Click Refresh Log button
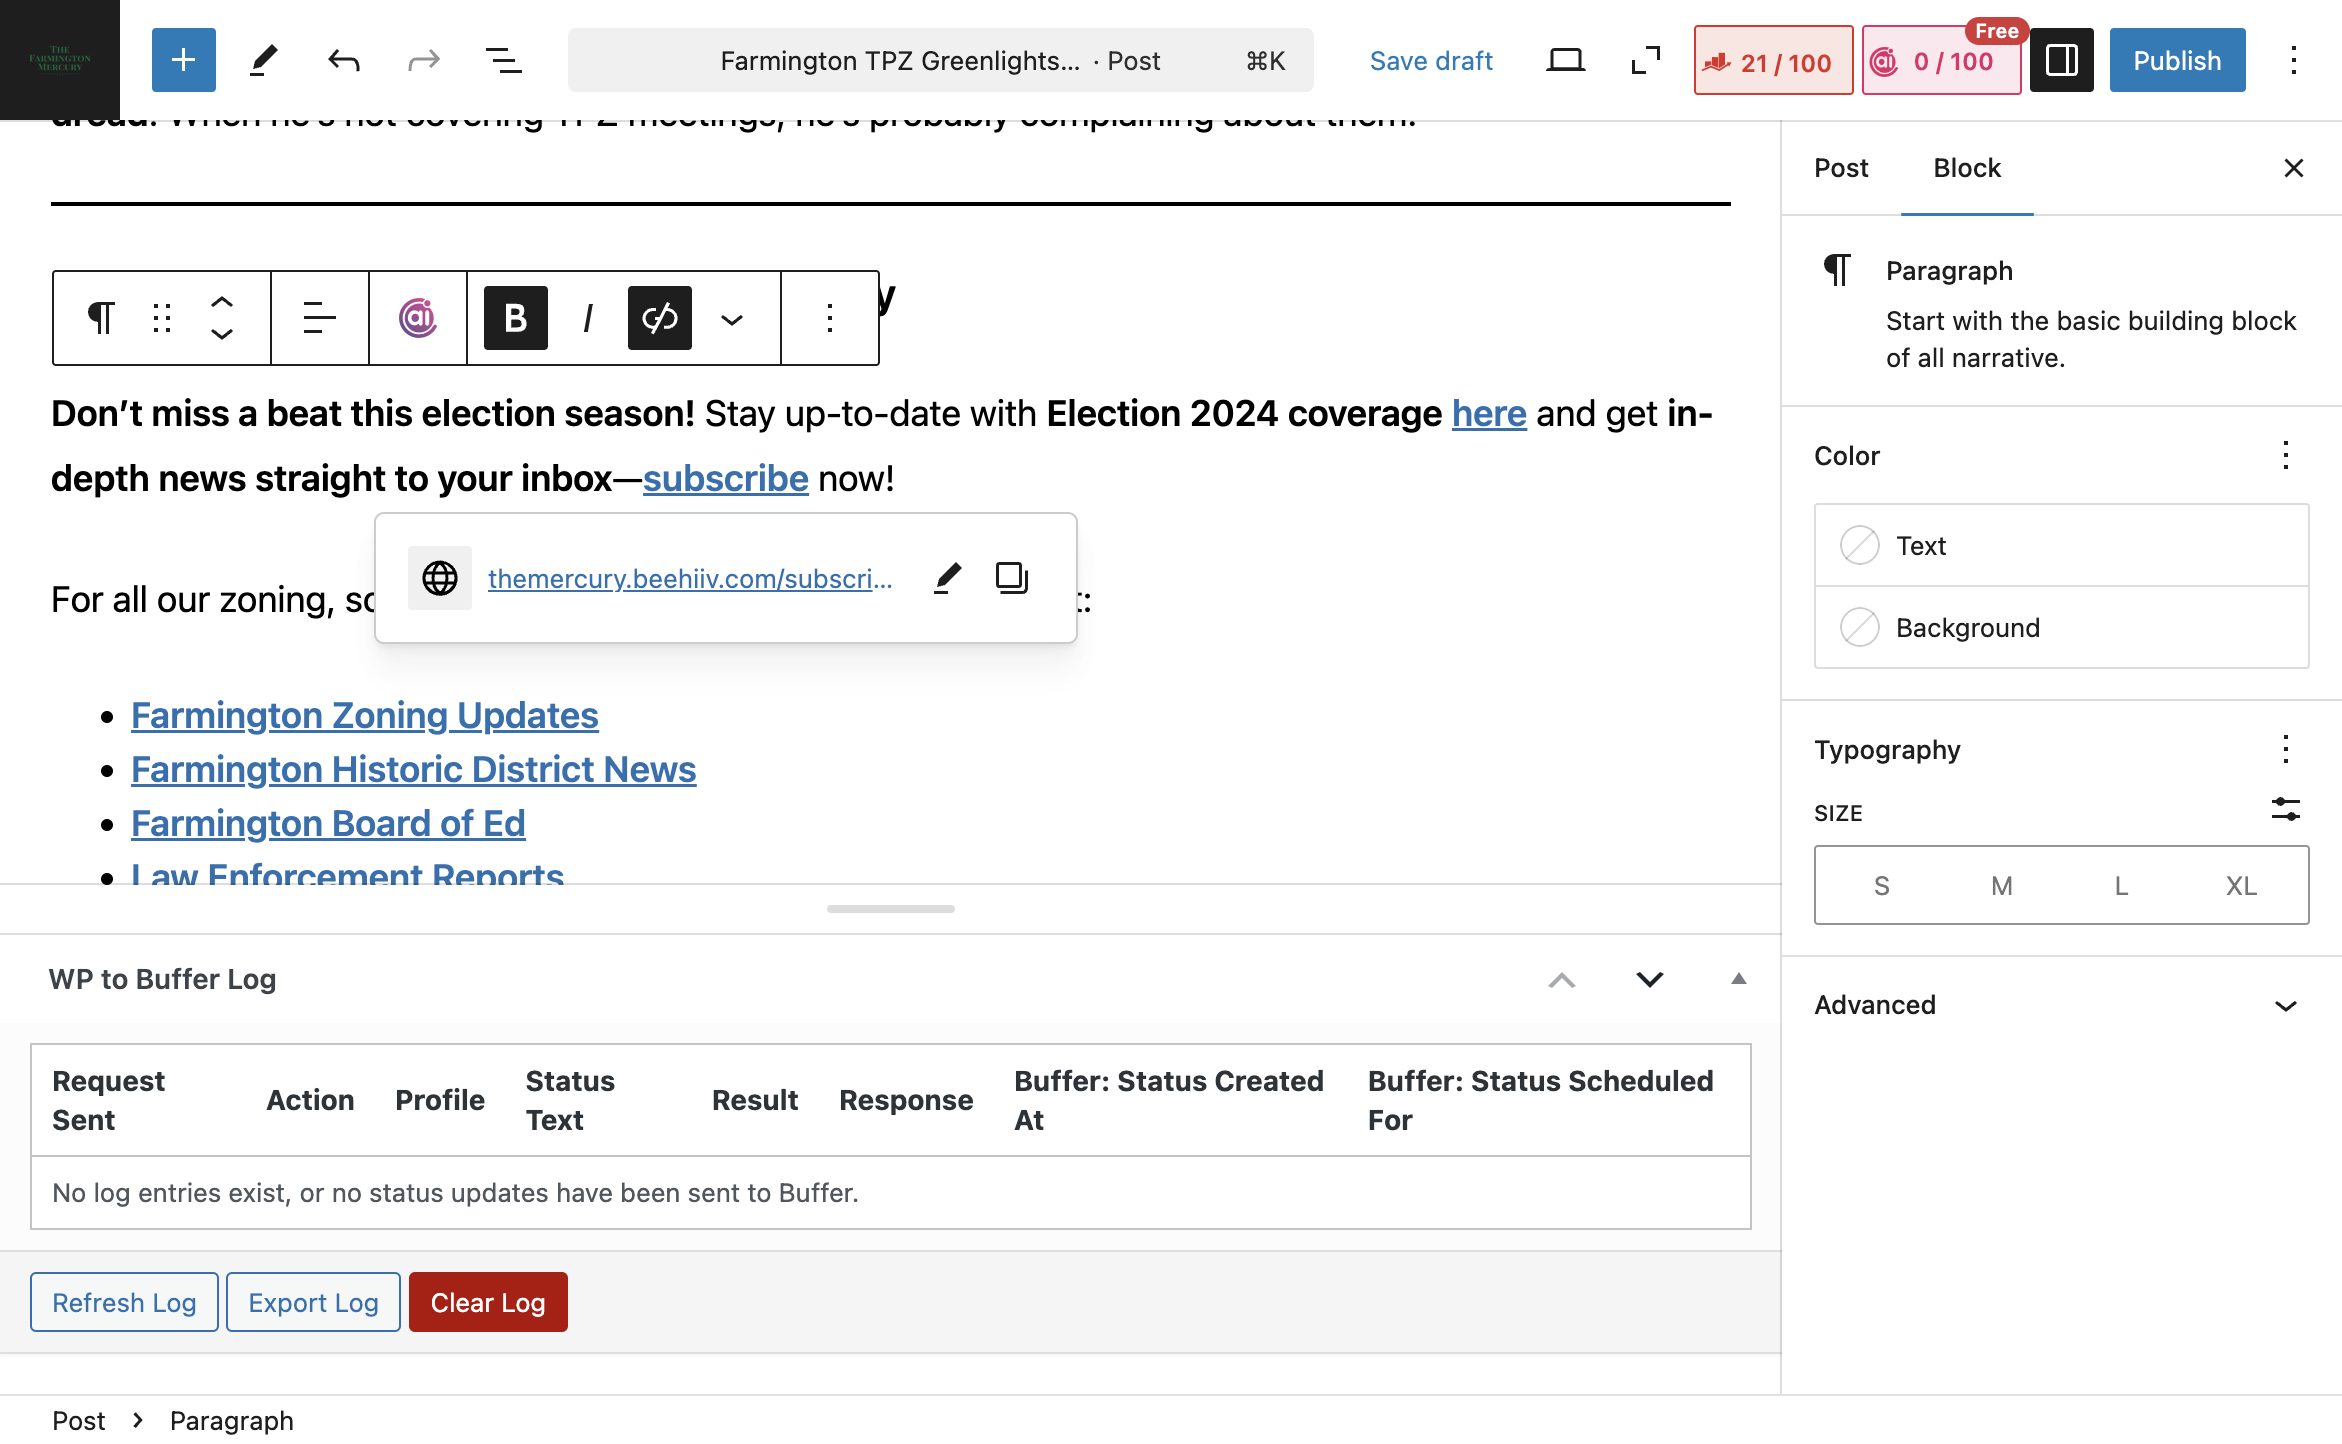 coord(124,1303)
